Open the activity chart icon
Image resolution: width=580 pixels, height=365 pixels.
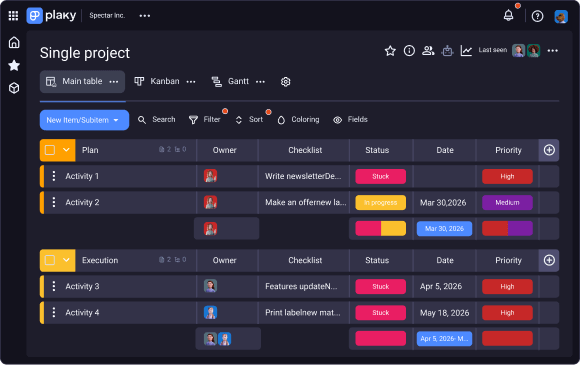tap(466, 51)
